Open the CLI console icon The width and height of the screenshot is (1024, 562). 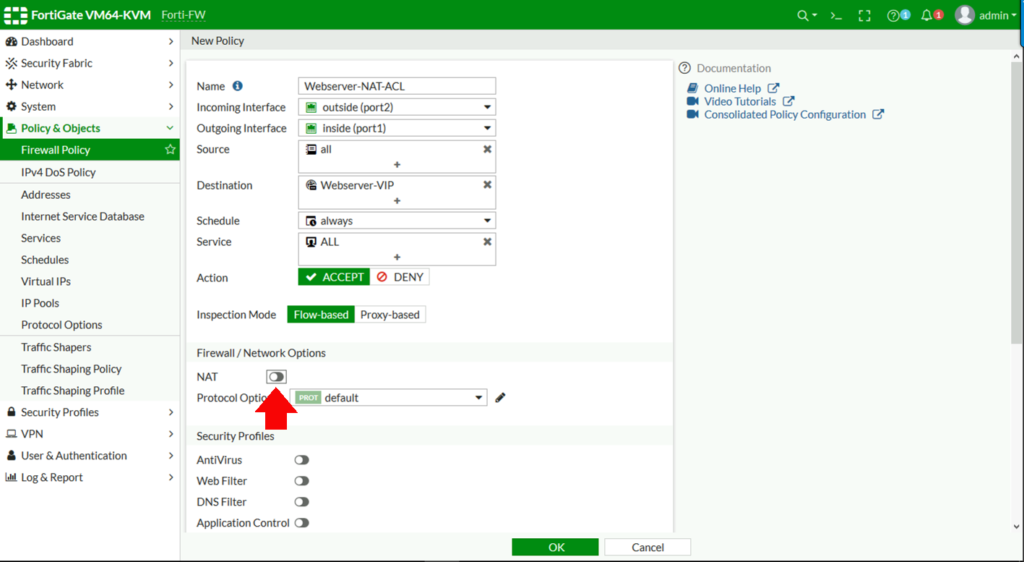(836, 15)
